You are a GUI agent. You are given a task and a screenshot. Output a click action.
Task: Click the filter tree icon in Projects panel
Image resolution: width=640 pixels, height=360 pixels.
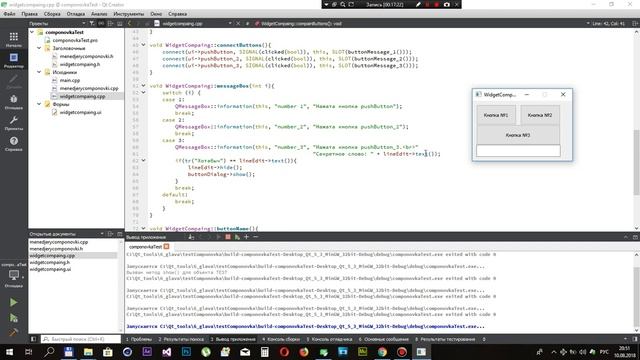92,24
